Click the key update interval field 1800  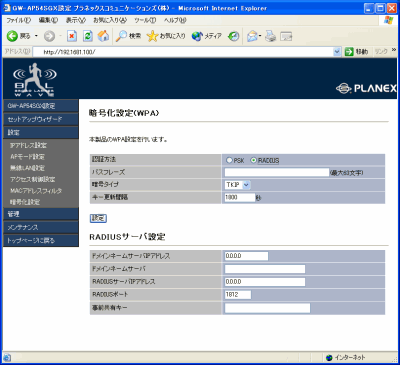tap(240, 197)
